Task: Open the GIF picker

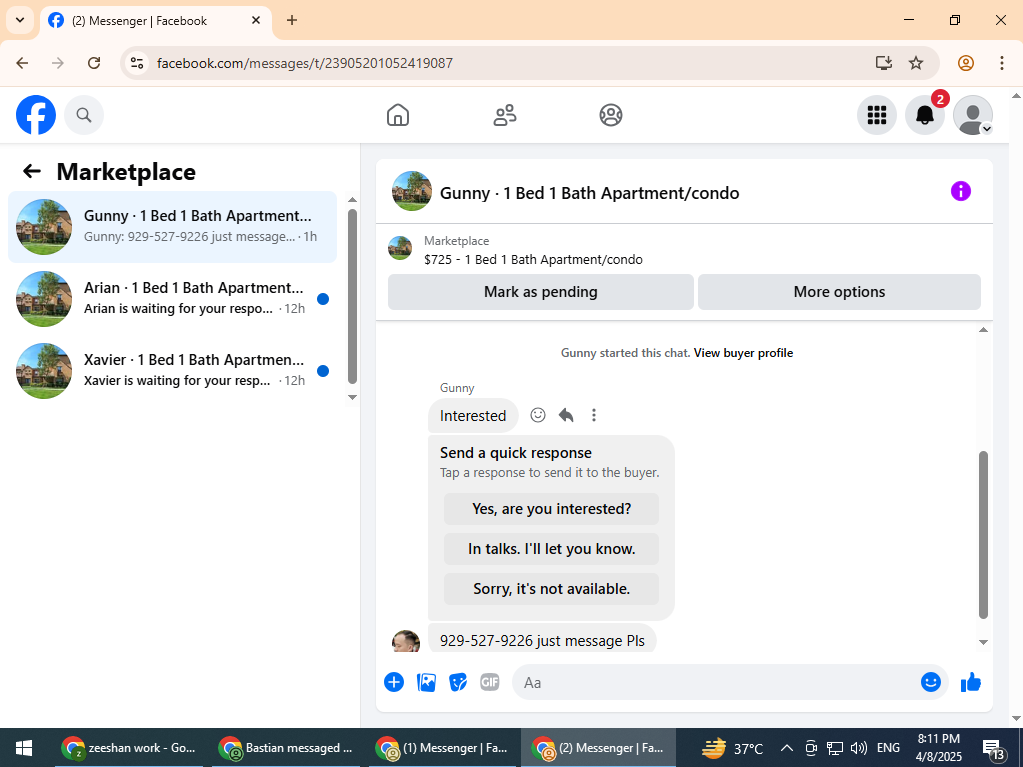Action: 490,682
